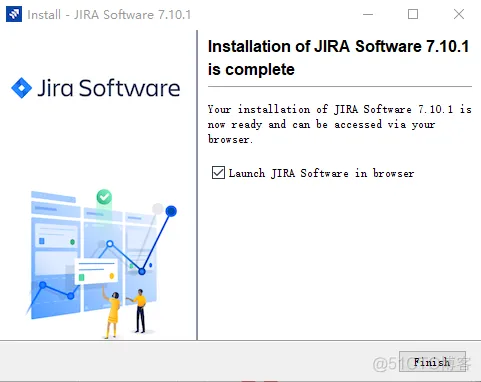This screenshot has width=481, height=382.
Task: Minimize the JIRA installer window
Action: [x=368, y=14]
